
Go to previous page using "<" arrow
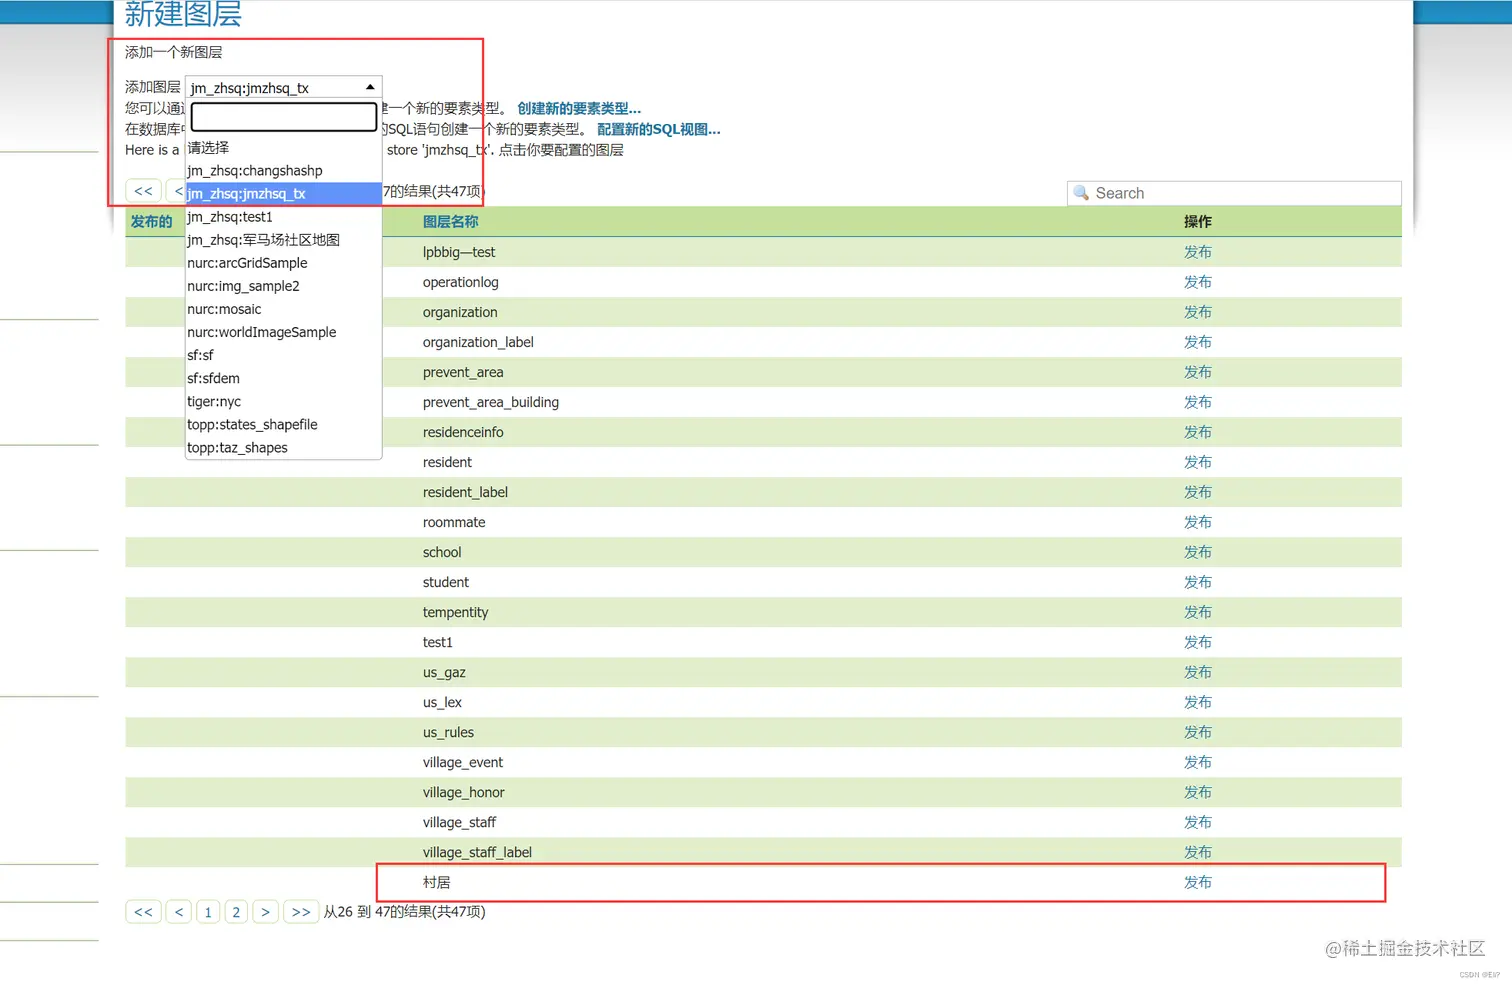point(178,911)
